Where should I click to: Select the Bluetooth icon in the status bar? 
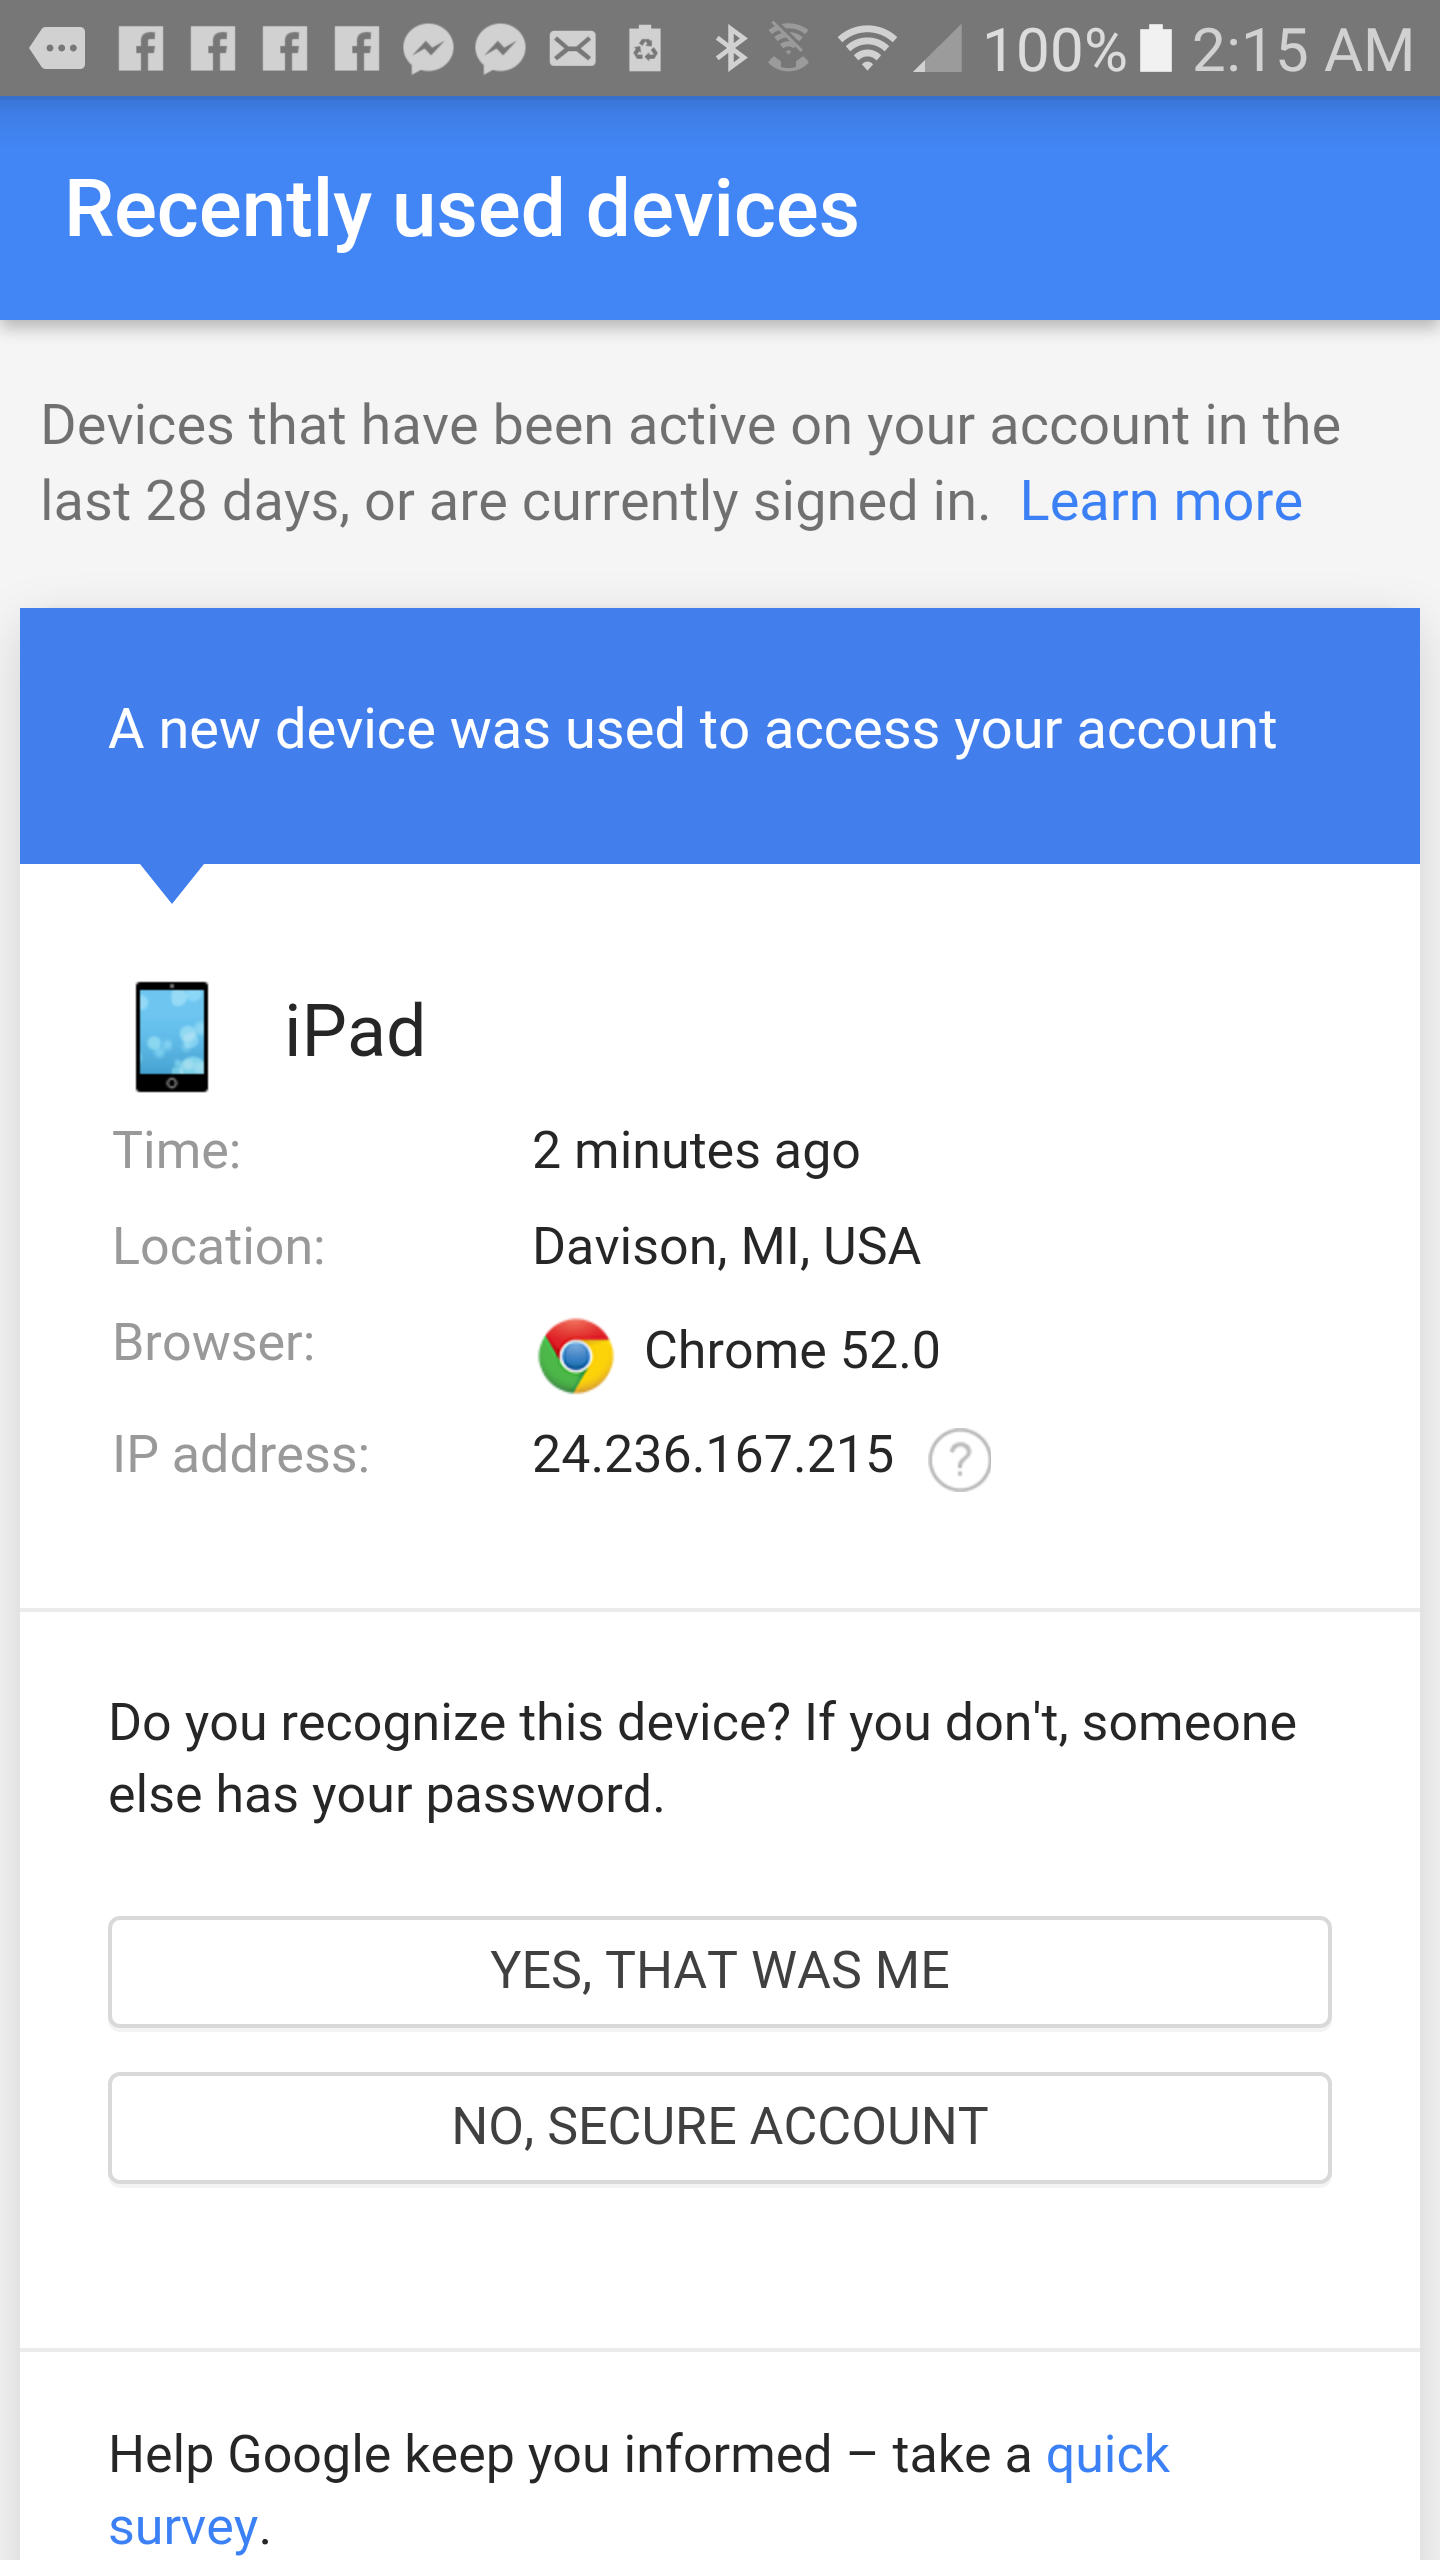coord(729,48)
